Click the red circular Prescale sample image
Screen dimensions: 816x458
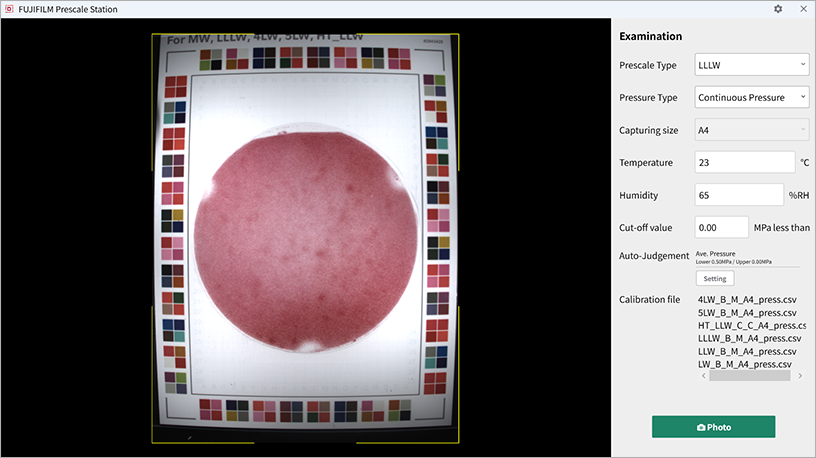[x=303, y=242]
